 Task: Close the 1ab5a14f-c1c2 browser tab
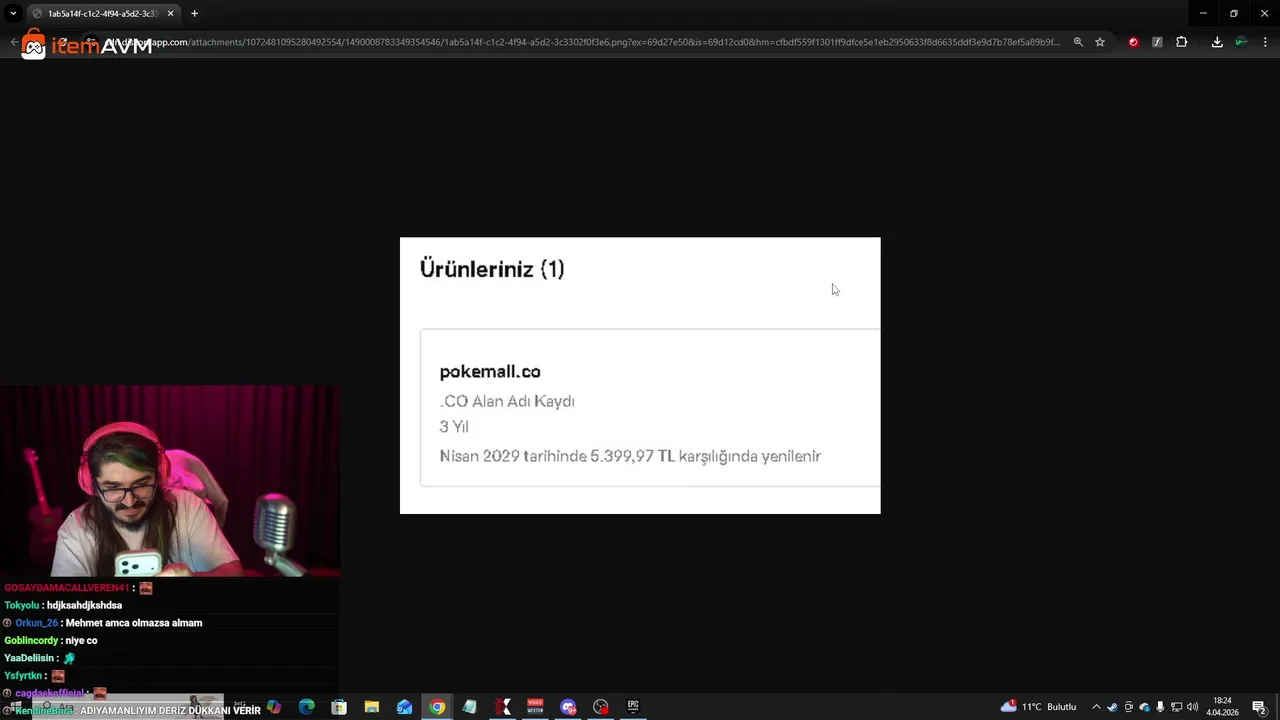pyautogui.click(x=170, y=13)
